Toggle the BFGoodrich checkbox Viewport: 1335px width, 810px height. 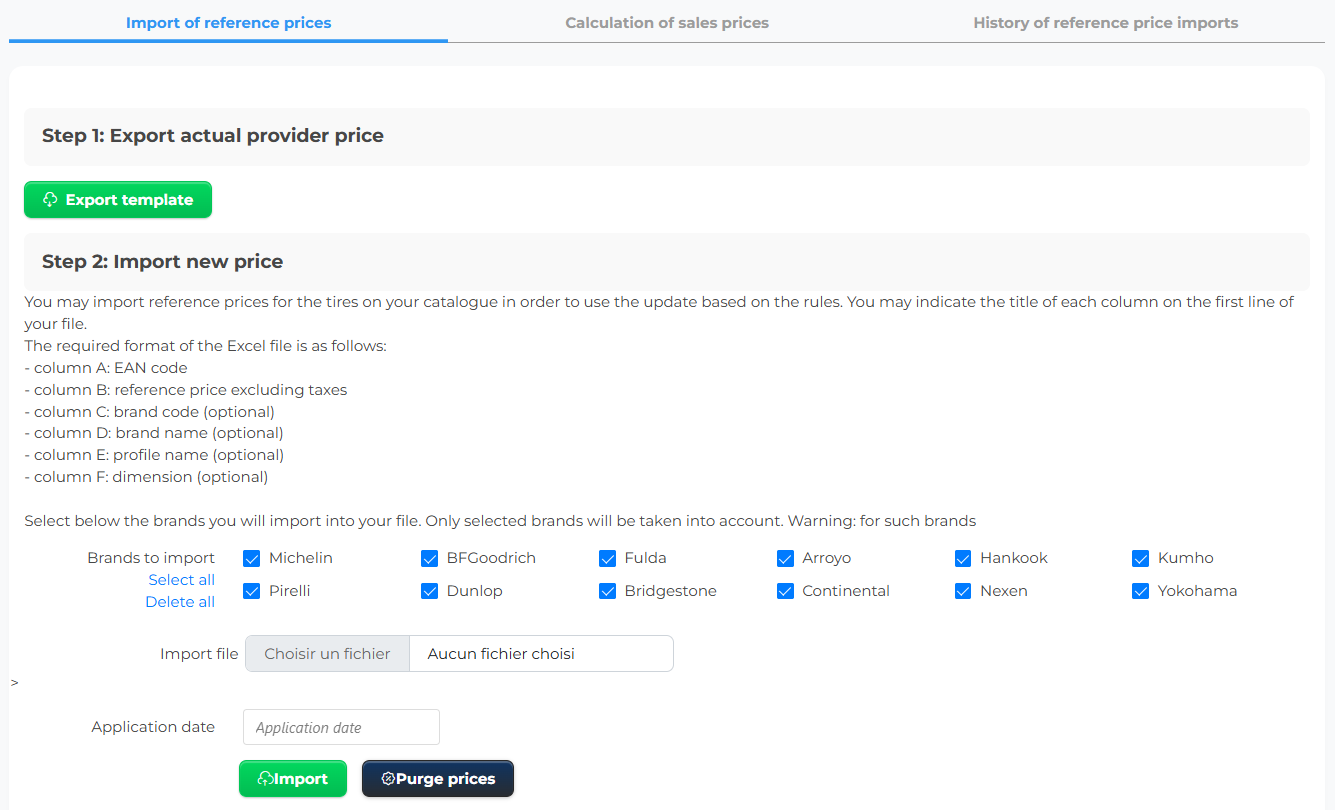[430, 558]
